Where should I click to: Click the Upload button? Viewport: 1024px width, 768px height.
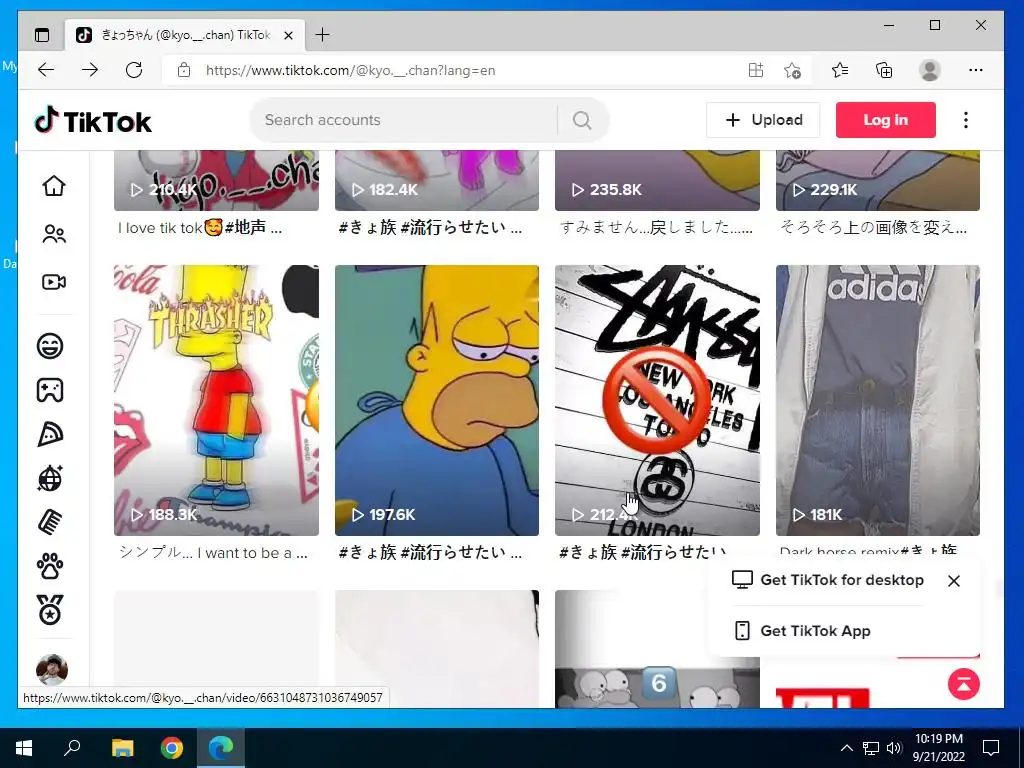(x=763, y=120)
